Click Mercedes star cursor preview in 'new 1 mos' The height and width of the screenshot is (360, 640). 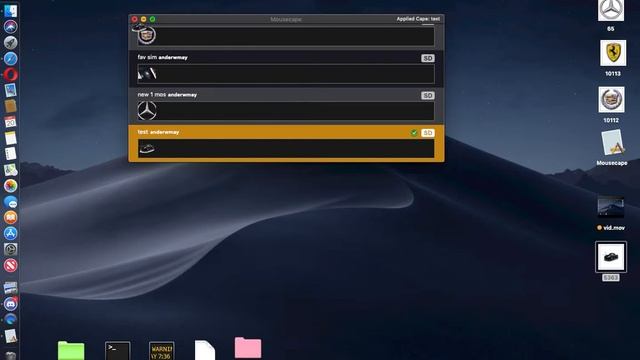coord(147,111)
